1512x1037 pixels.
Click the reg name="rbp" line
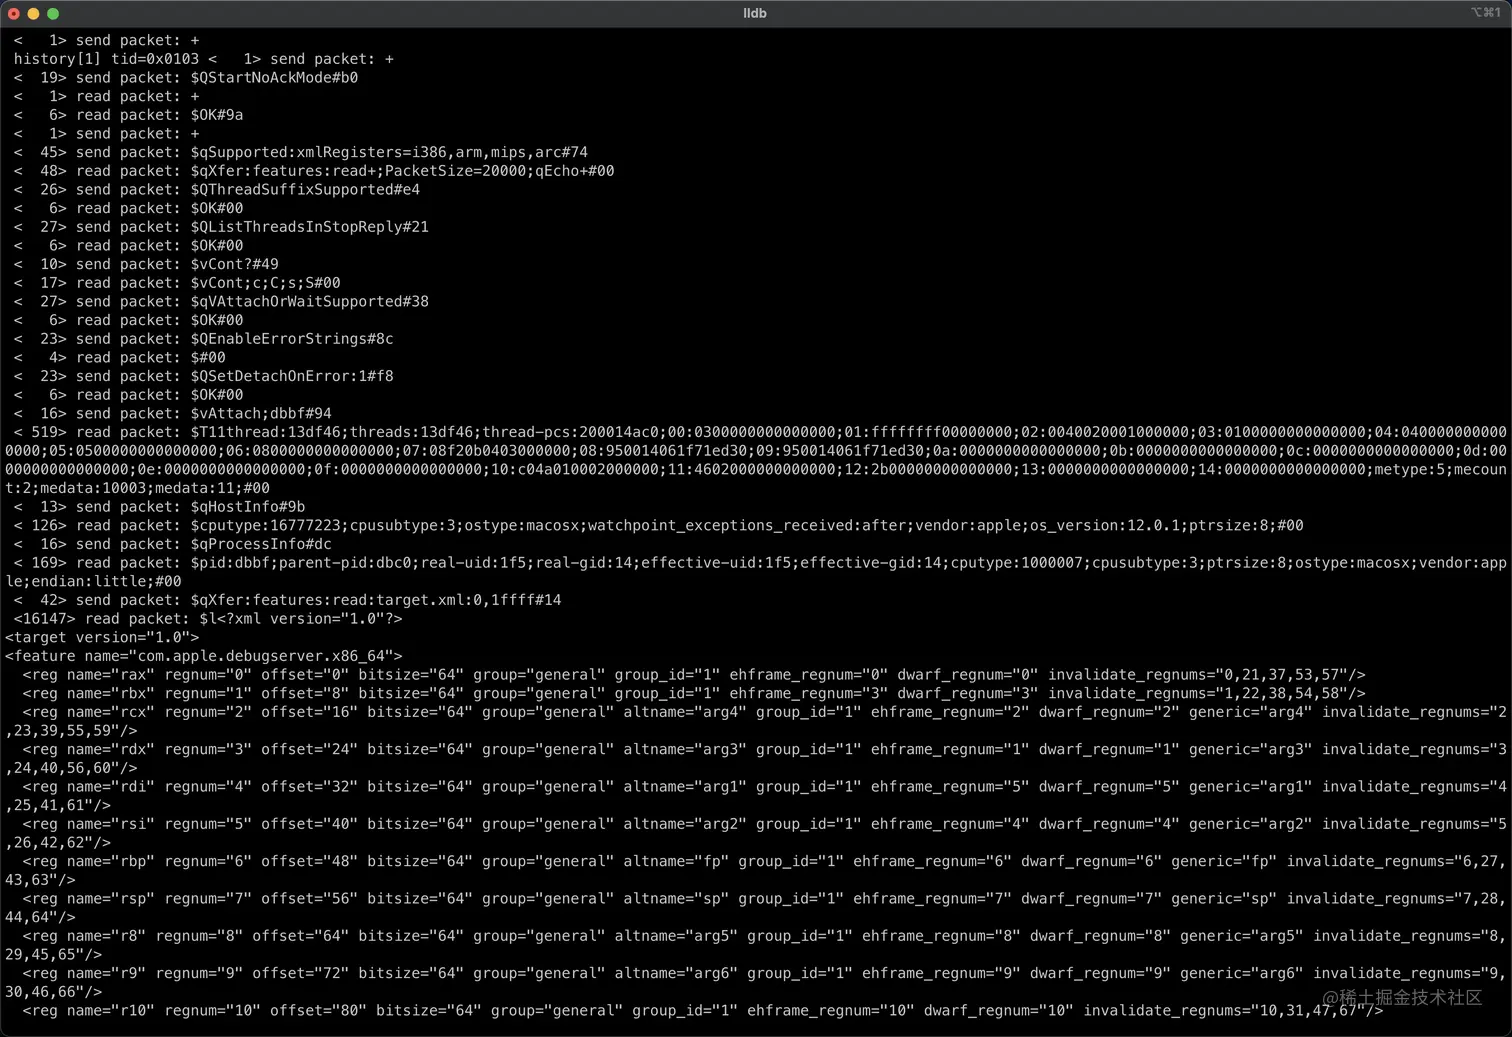coord(756,871)
